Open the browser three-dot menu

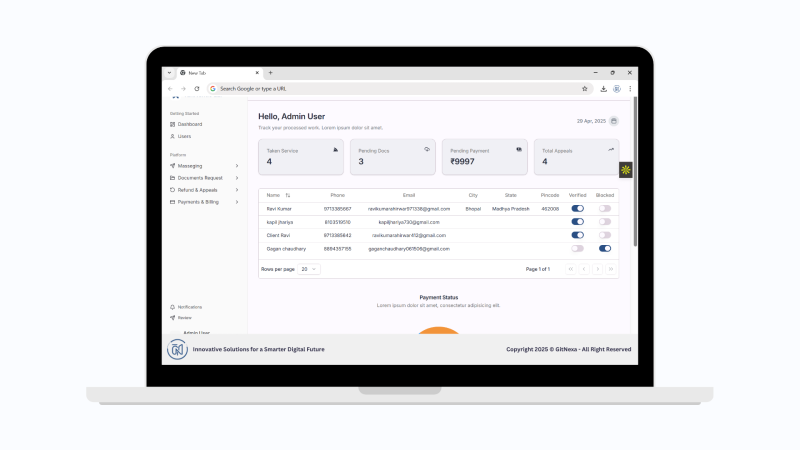point(630,88)
